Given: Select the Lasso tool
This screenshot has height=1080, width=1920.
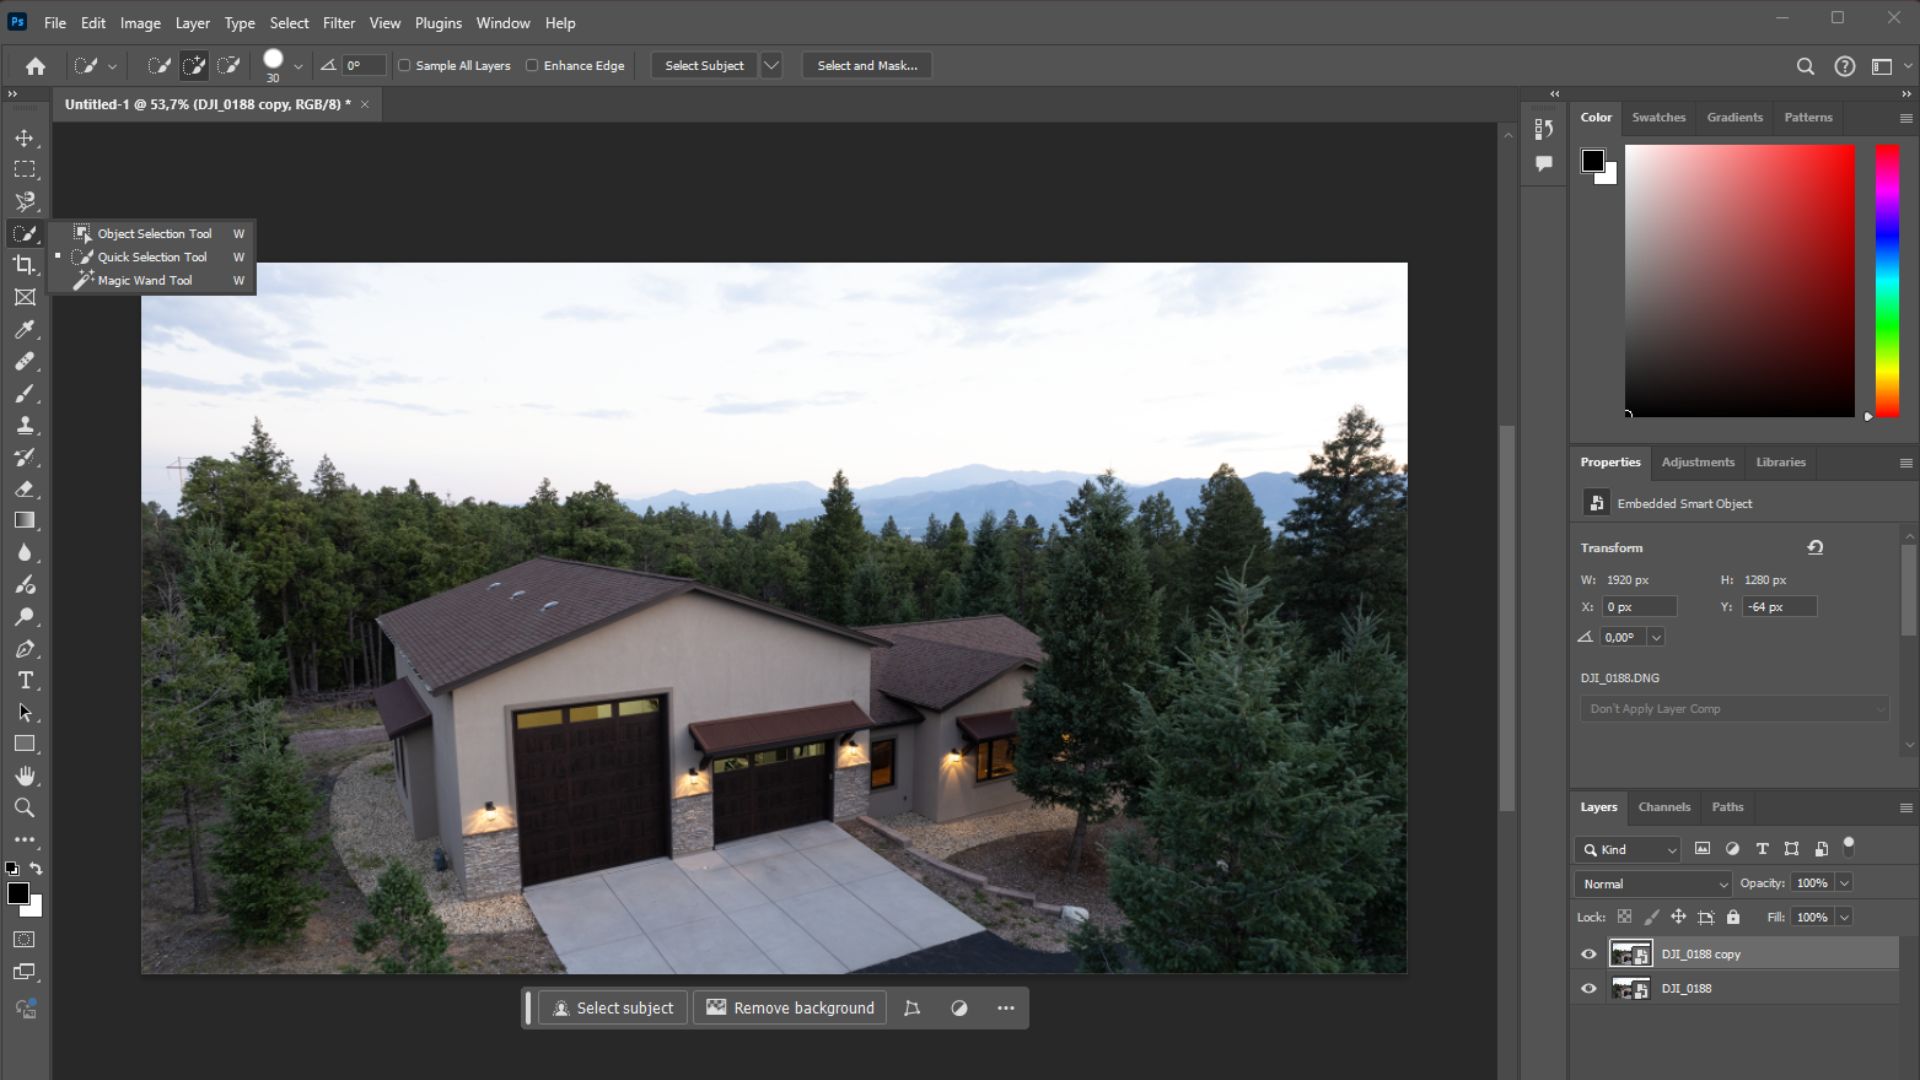Looking at the screenshot, I should pyautogui.click(x=25, y=202).
